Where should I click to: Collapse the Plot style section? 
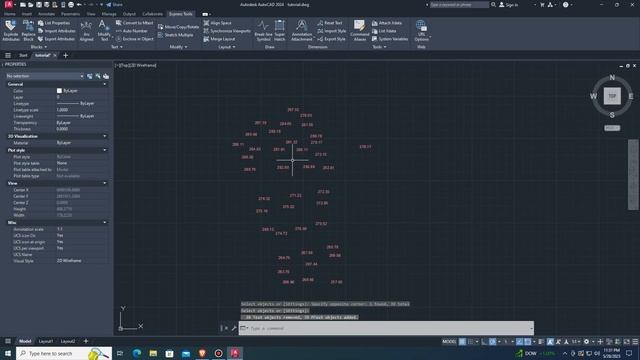(x=105, y=150)
